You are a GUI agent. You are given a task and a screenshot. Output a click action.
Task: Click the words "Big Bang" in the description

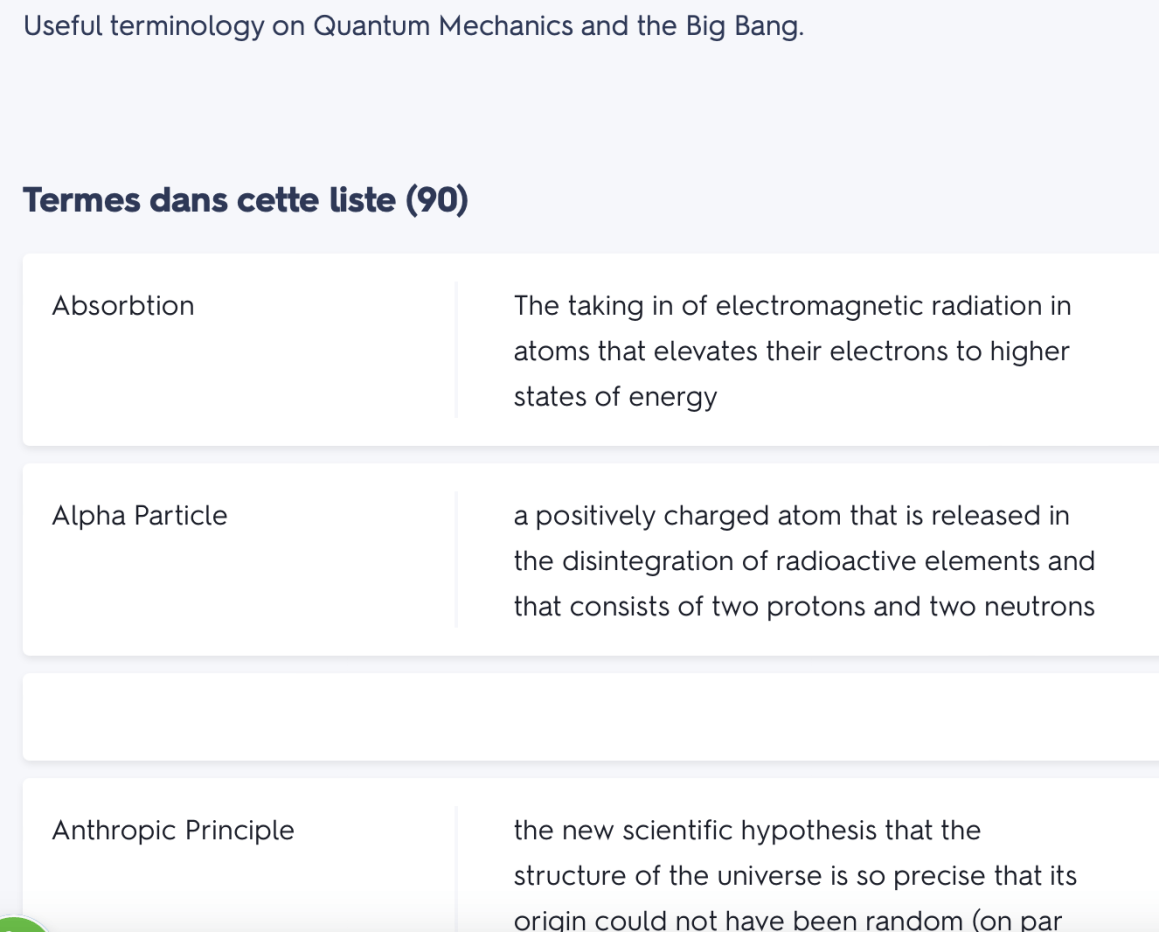pos(743,26)
